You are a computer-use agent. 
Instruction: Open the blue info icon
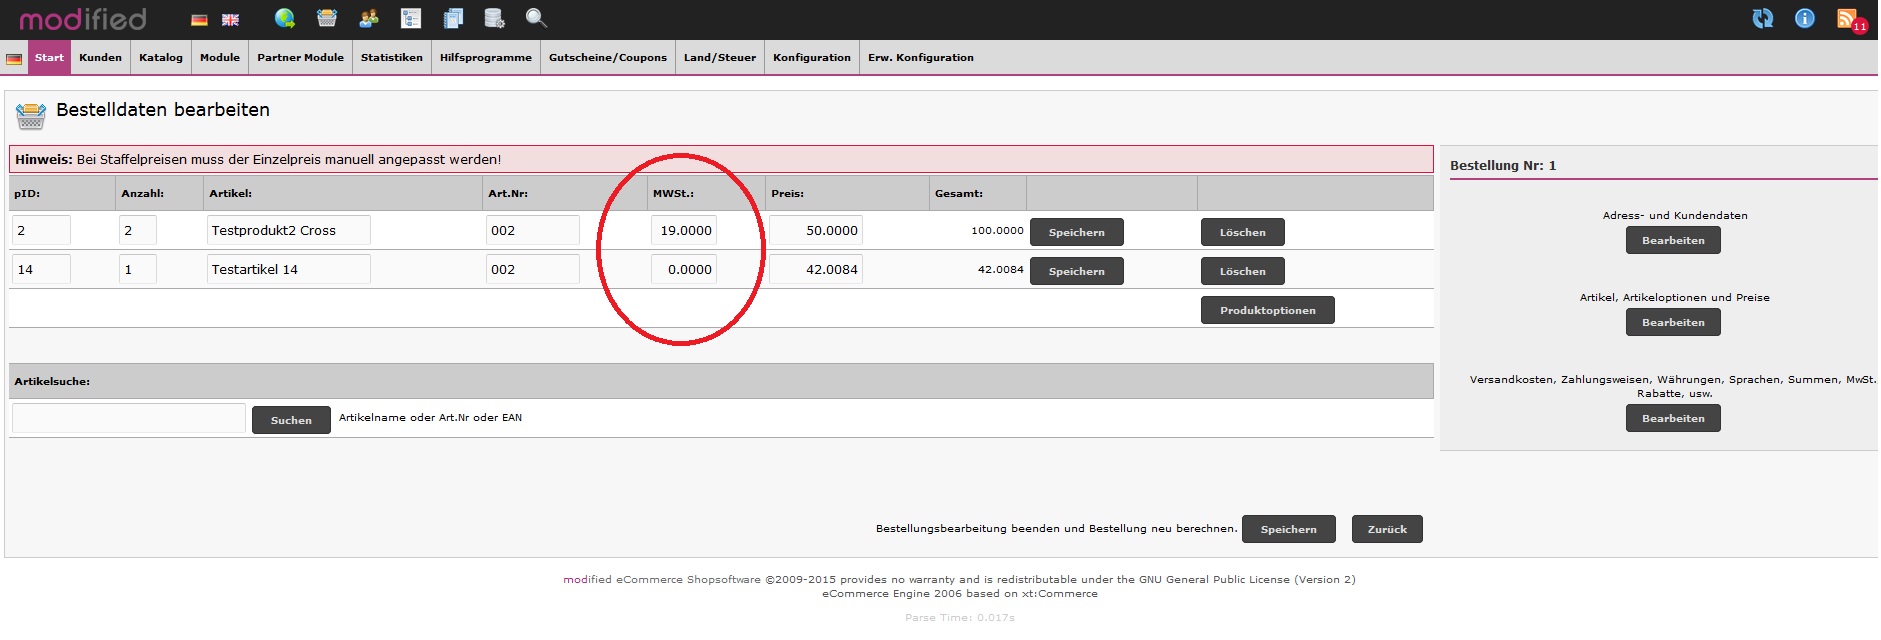(1805, 18)
